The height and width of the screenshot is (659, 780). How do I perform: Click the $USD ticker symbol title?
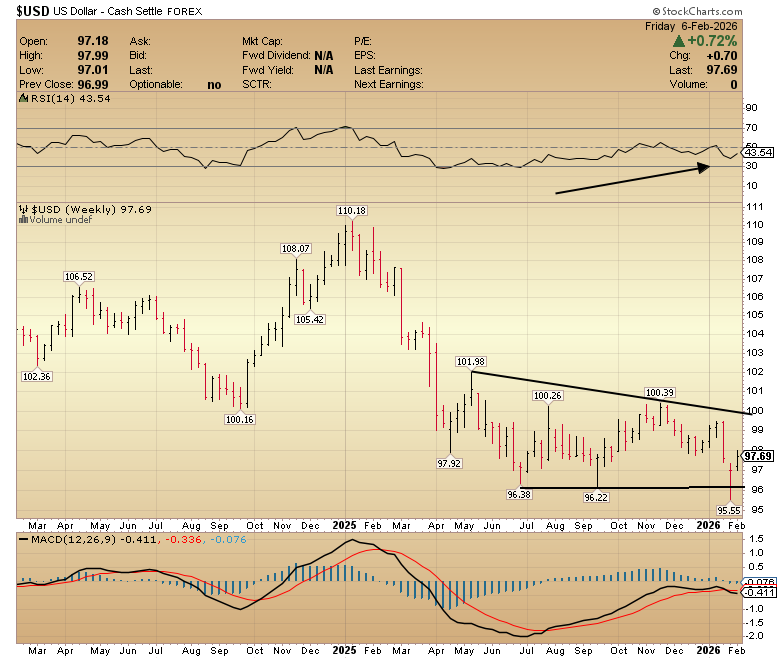click(33, 10)
